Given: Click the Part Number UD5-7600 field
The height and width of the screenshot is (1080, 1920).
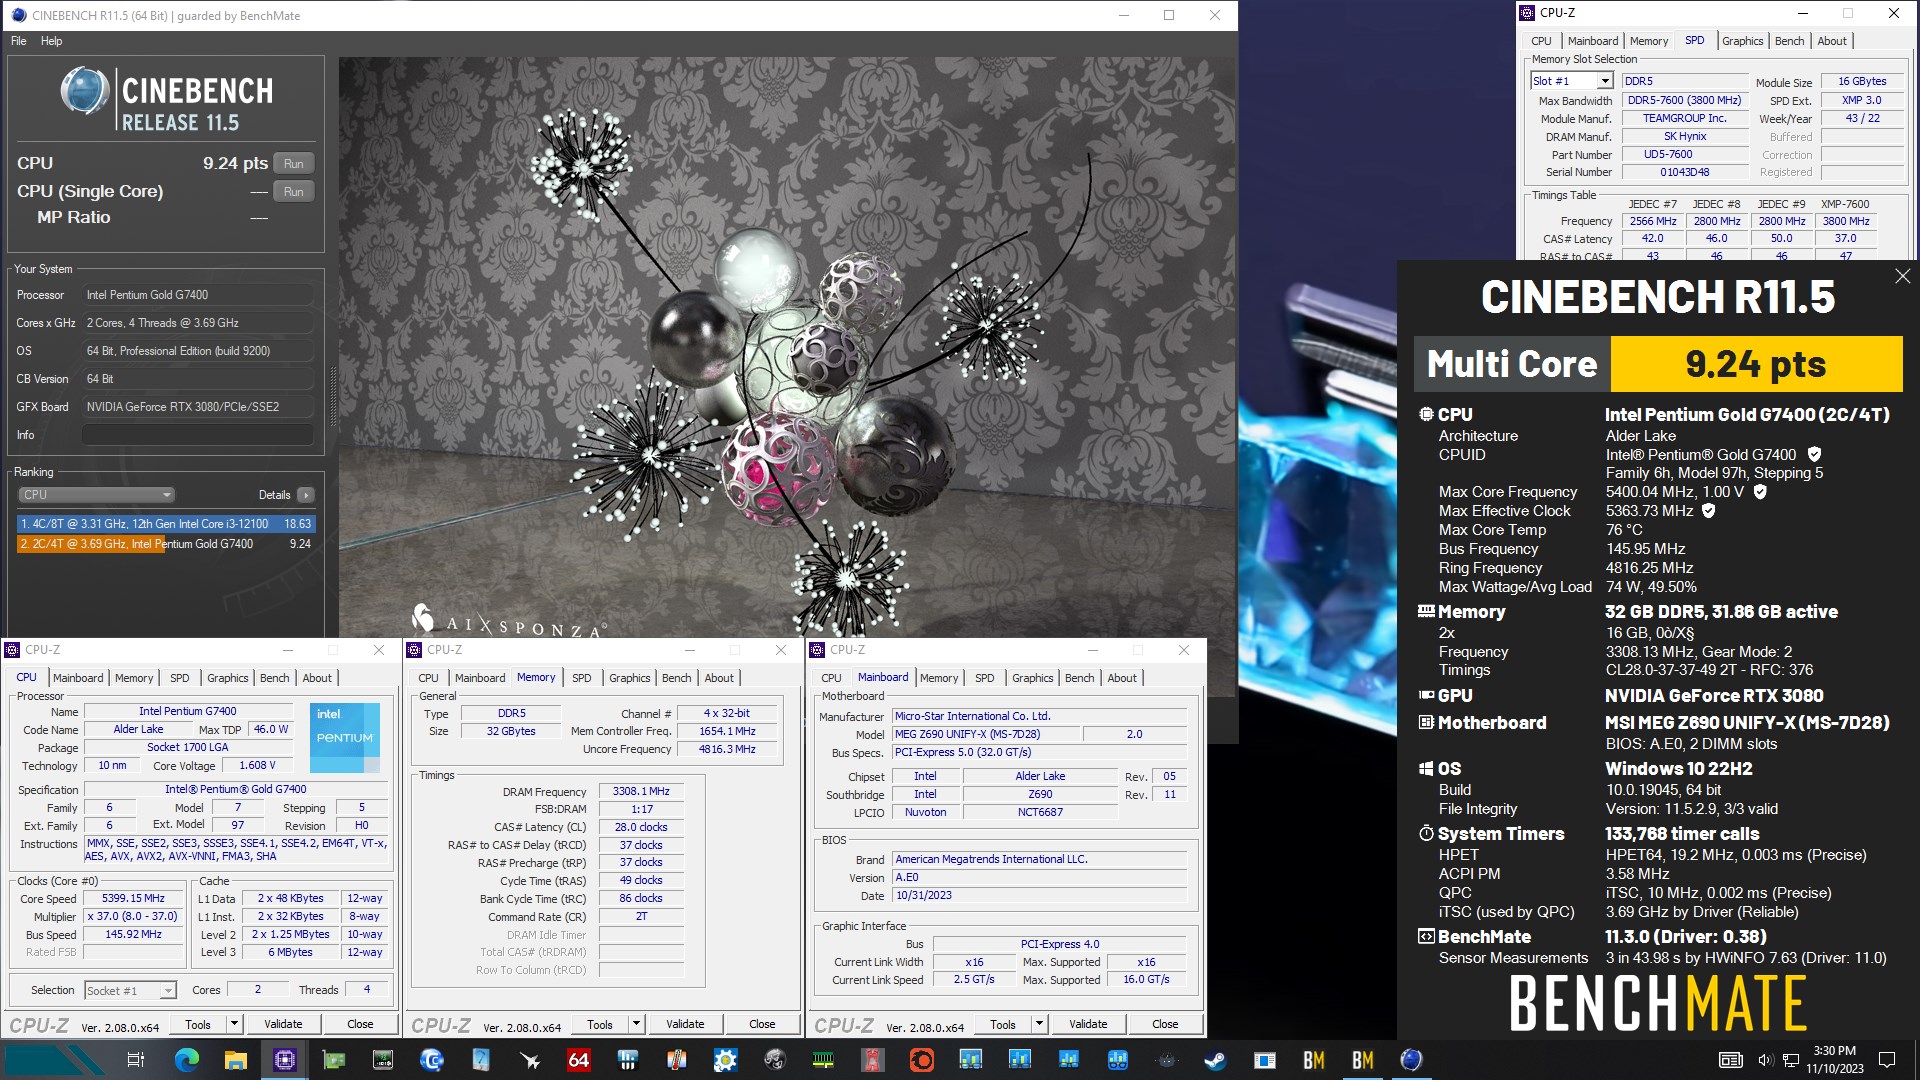Looking at the screenshot, I should point(1684,154).
